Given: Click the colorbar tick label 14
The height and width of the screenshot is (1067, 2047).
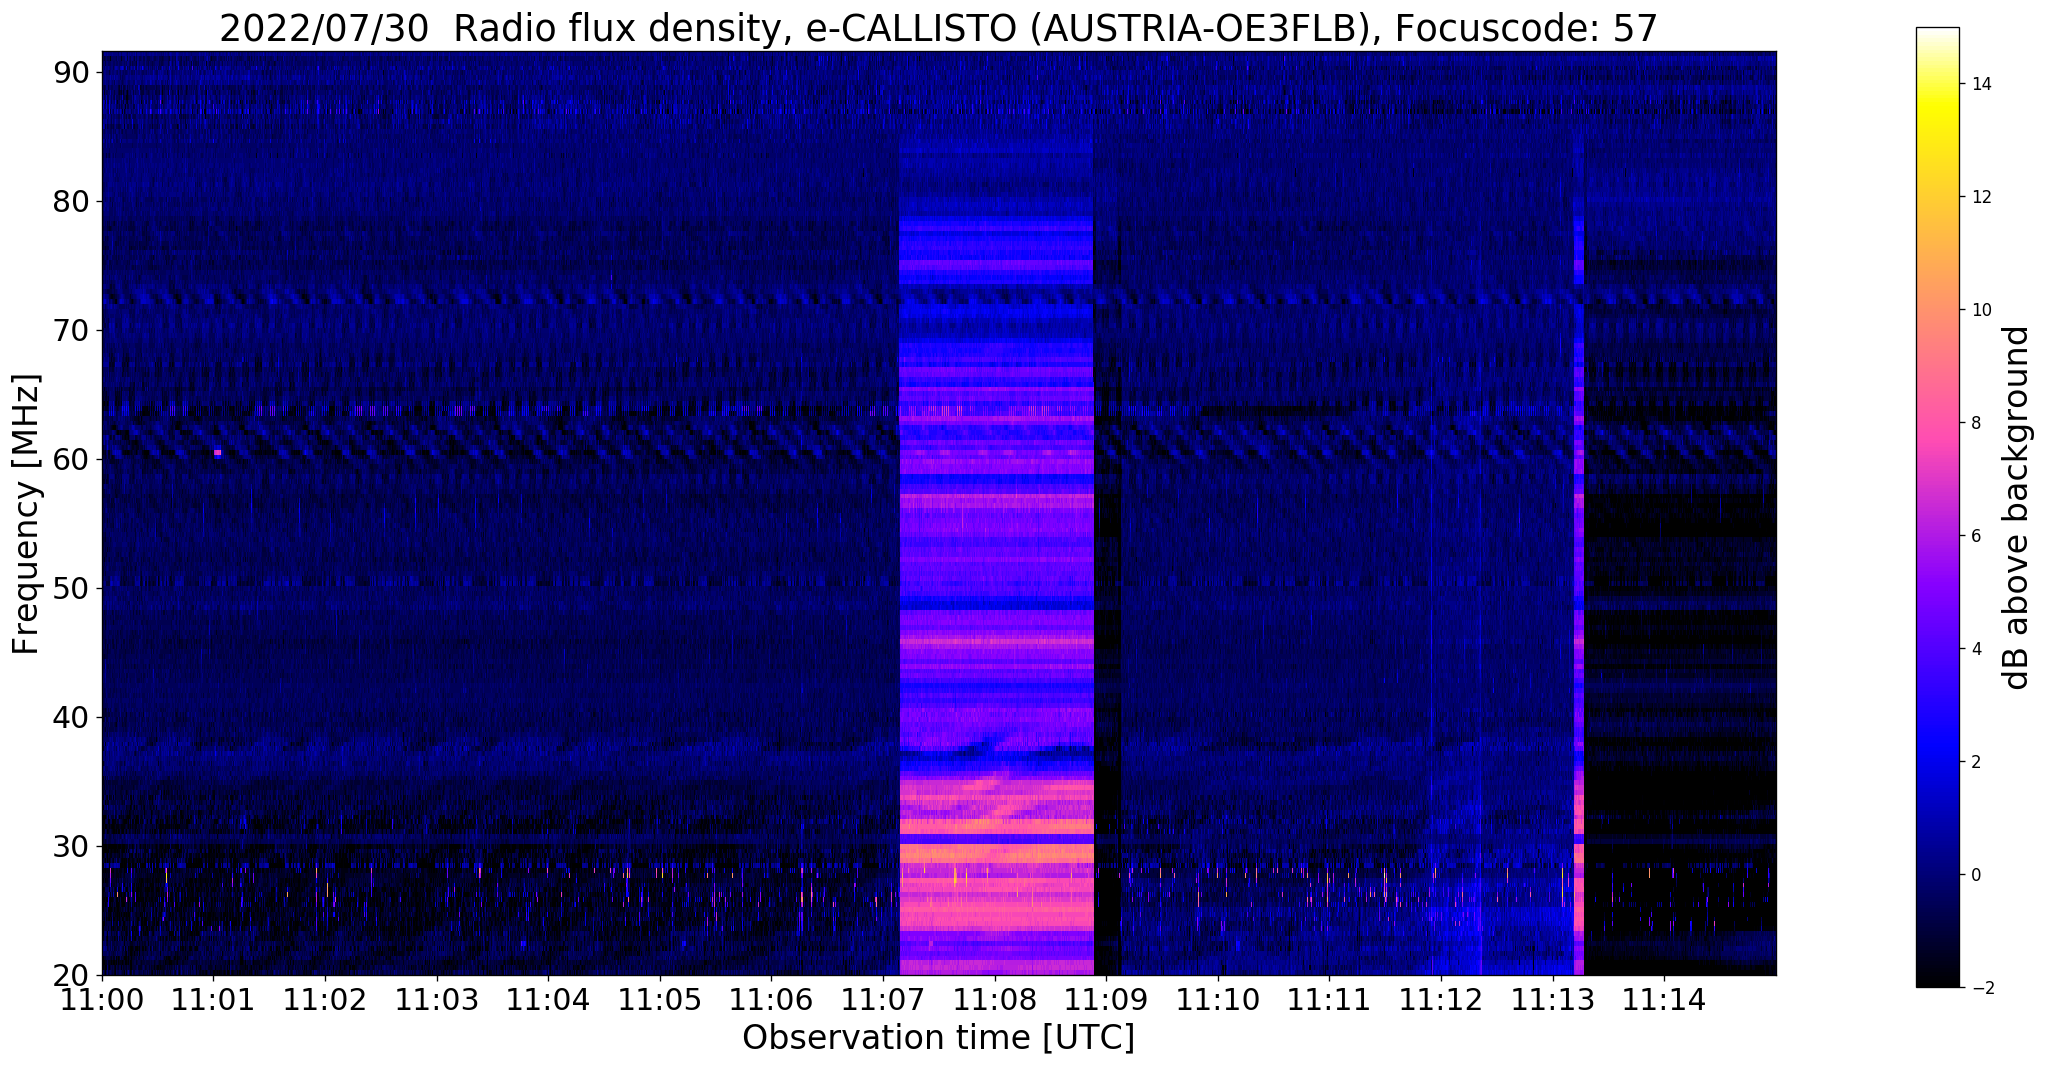Looking at the screenshot, I should tap(1980, 84).
